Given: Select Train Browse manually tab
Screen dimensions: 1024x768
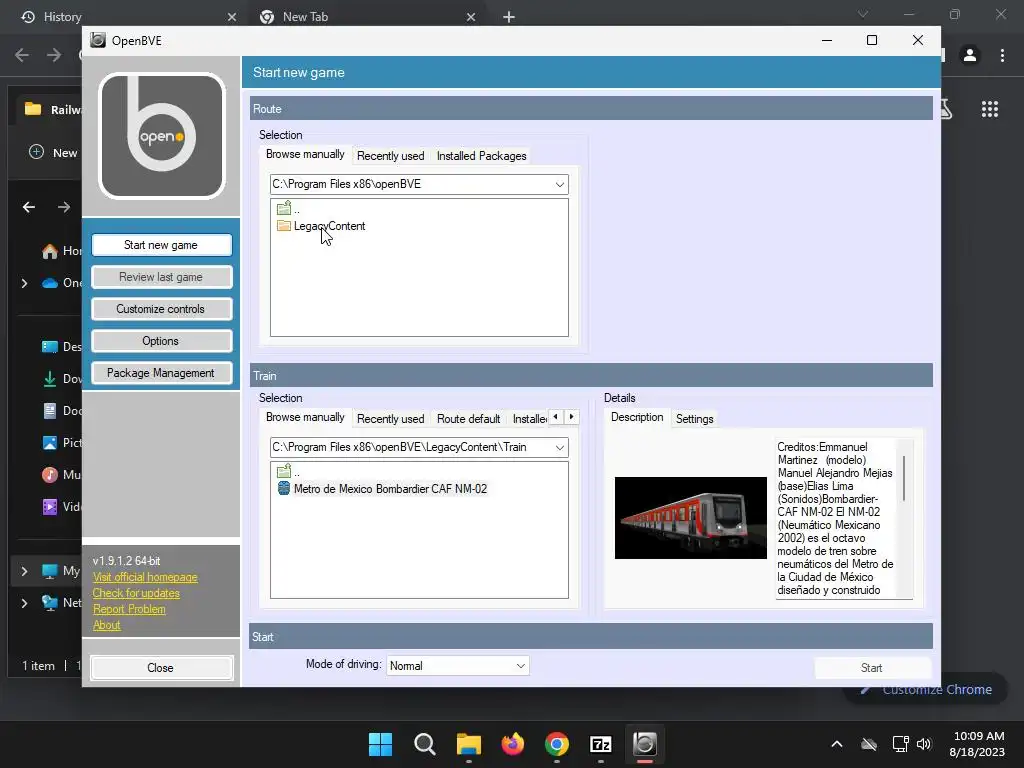Looking at the screenshot, I should click(x=305, y=417).
